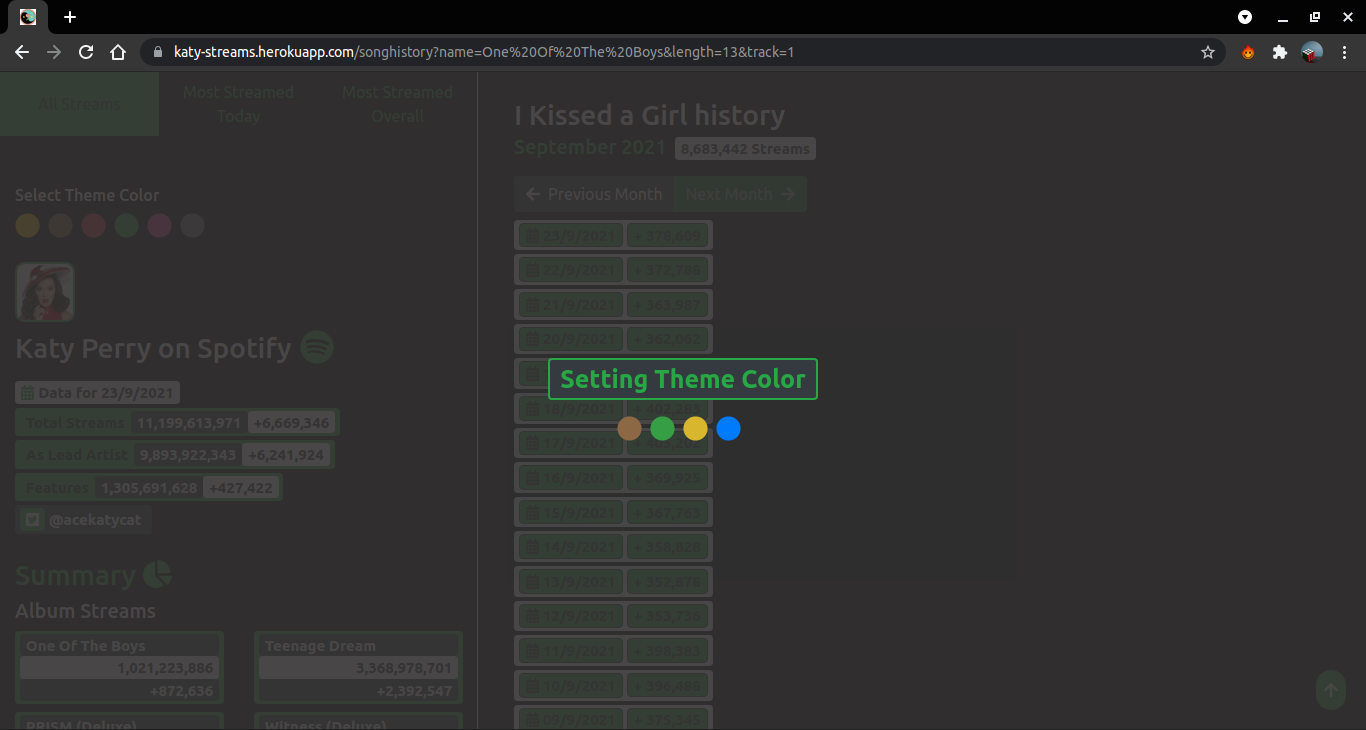The width and height of the screenshot is (1366, 730).
Task: Click the browser address bar URL
Action: pos(484,52)
